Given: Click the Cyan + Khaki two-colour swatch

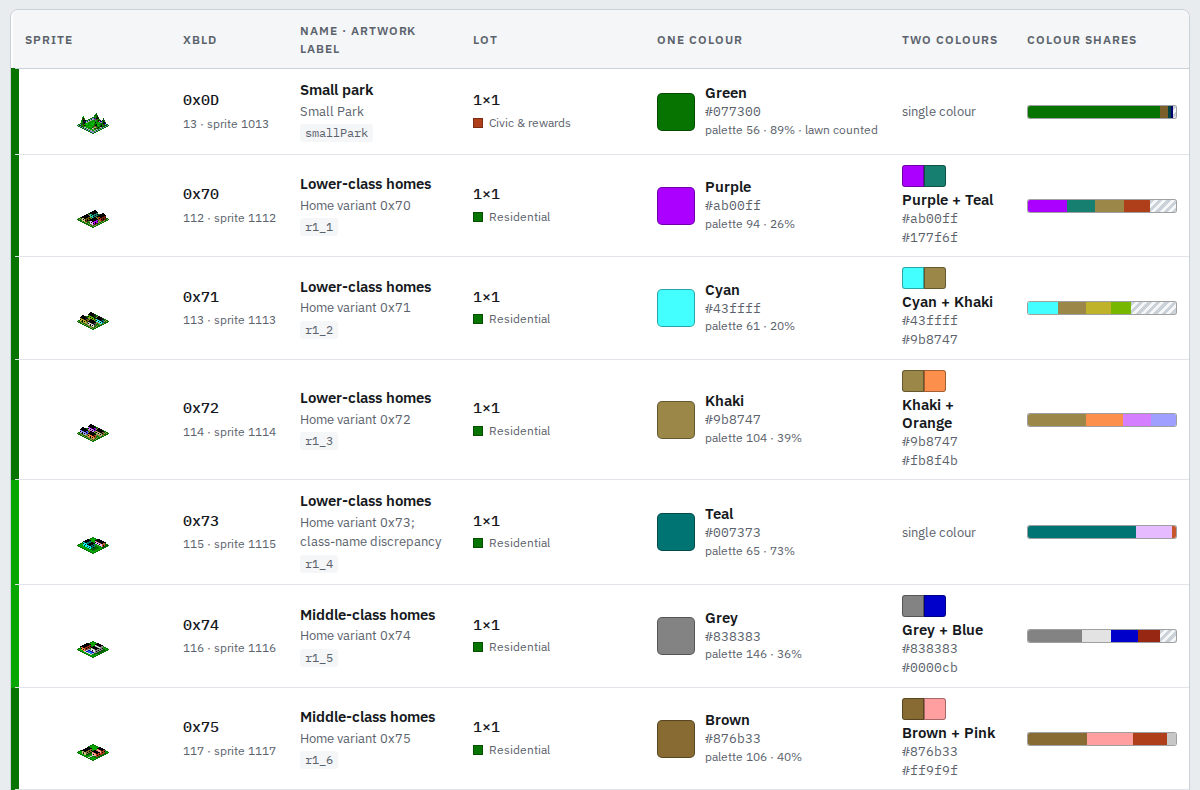Looking at the screenshot, I should (924, 278).
